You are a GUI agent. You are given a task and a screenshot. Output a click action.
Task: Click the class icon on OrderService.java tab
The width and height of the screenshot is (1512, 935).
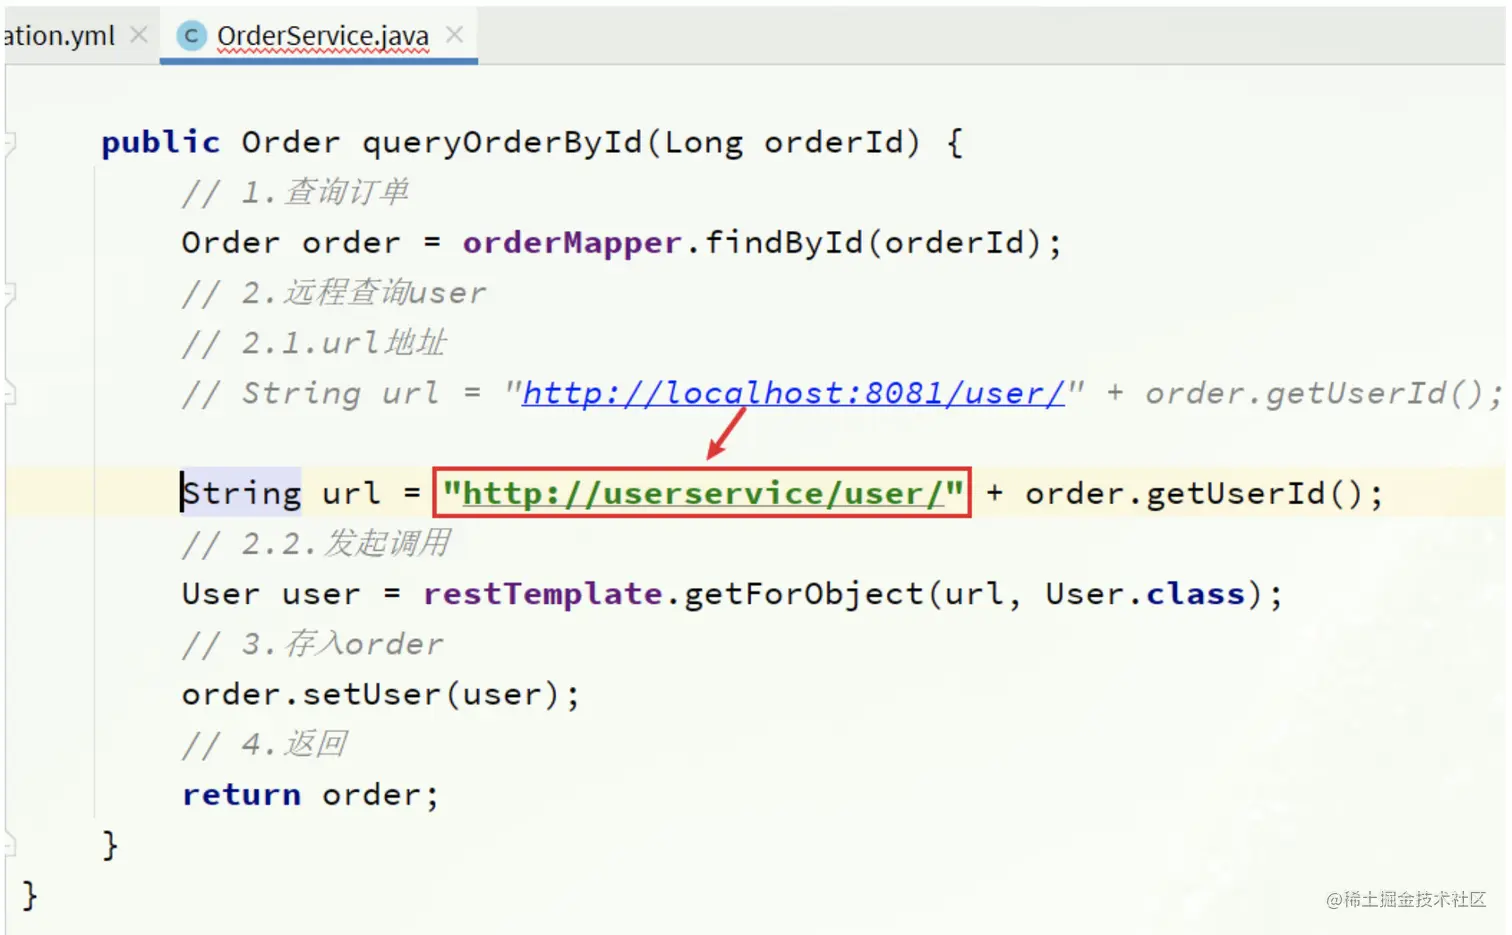[191, 36]
